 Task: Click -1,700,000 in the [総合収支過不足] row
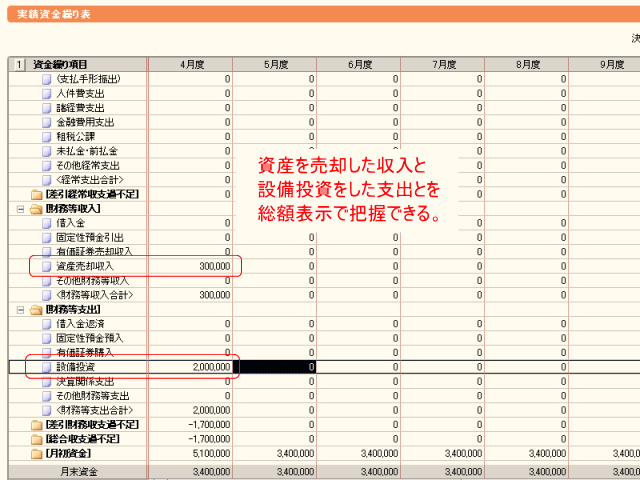coord(191,439)
